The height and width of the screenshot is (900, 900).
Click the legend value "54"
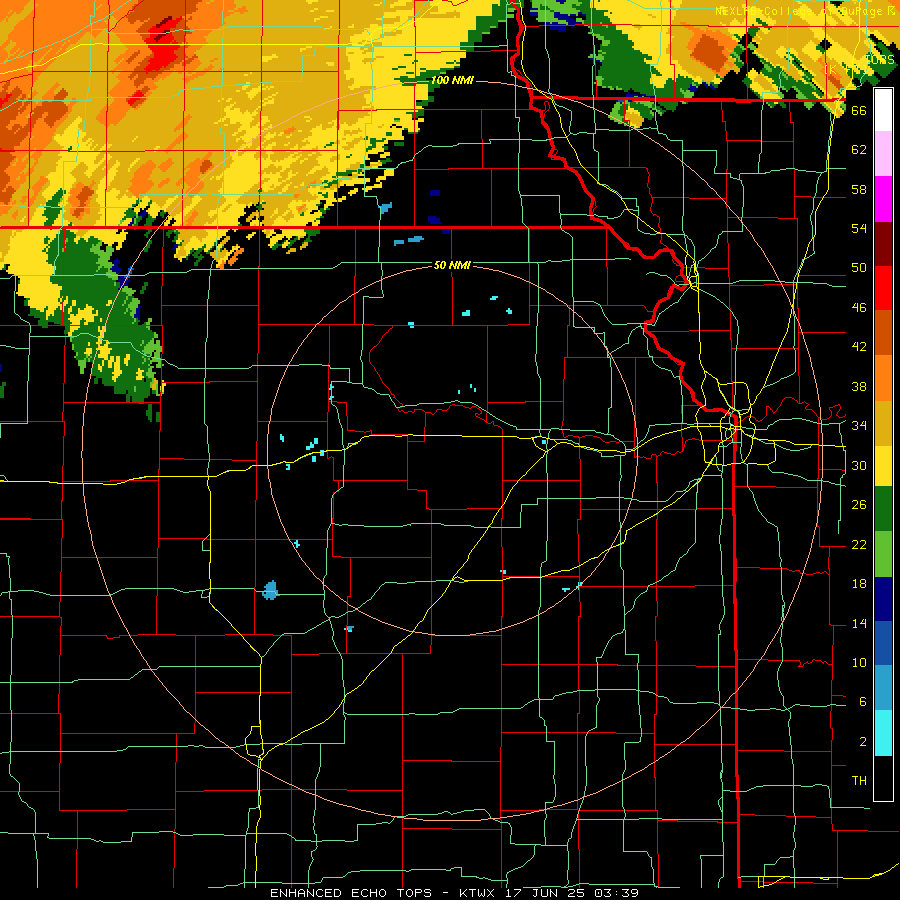[x=859, y=228]
